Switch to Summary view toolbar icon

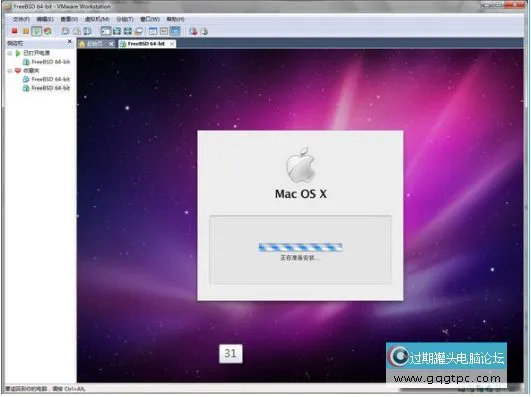coord(153,31)
